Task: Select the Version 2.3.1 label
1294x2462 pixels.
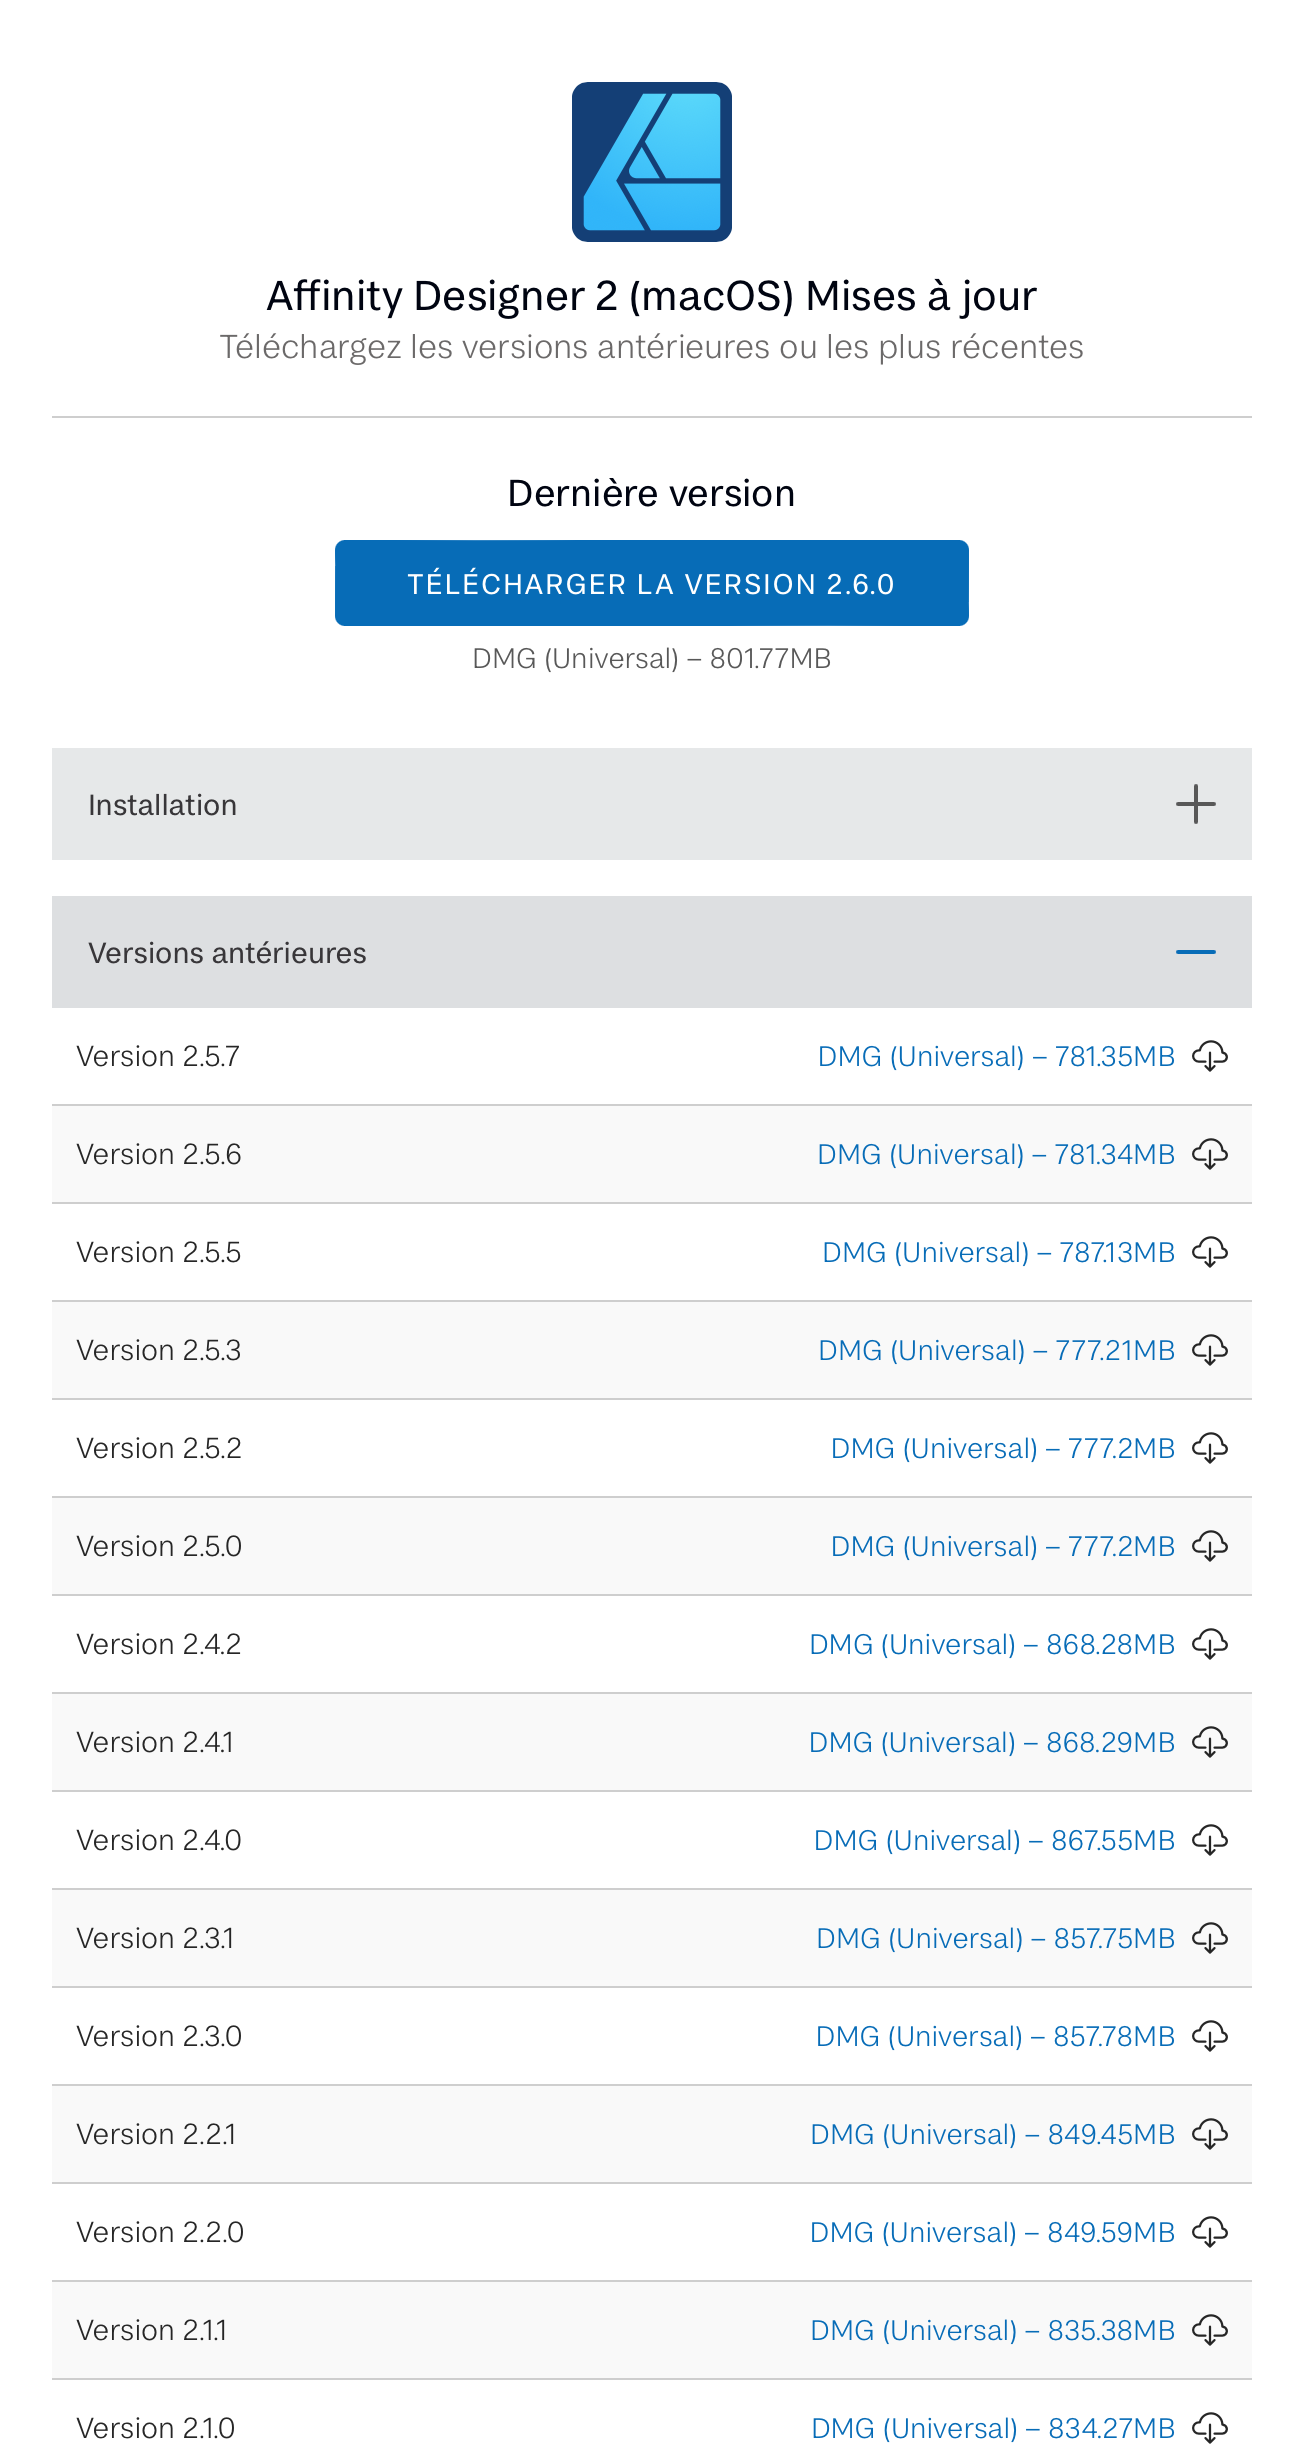Action: pyautogui.click(x=155, y=1938)
